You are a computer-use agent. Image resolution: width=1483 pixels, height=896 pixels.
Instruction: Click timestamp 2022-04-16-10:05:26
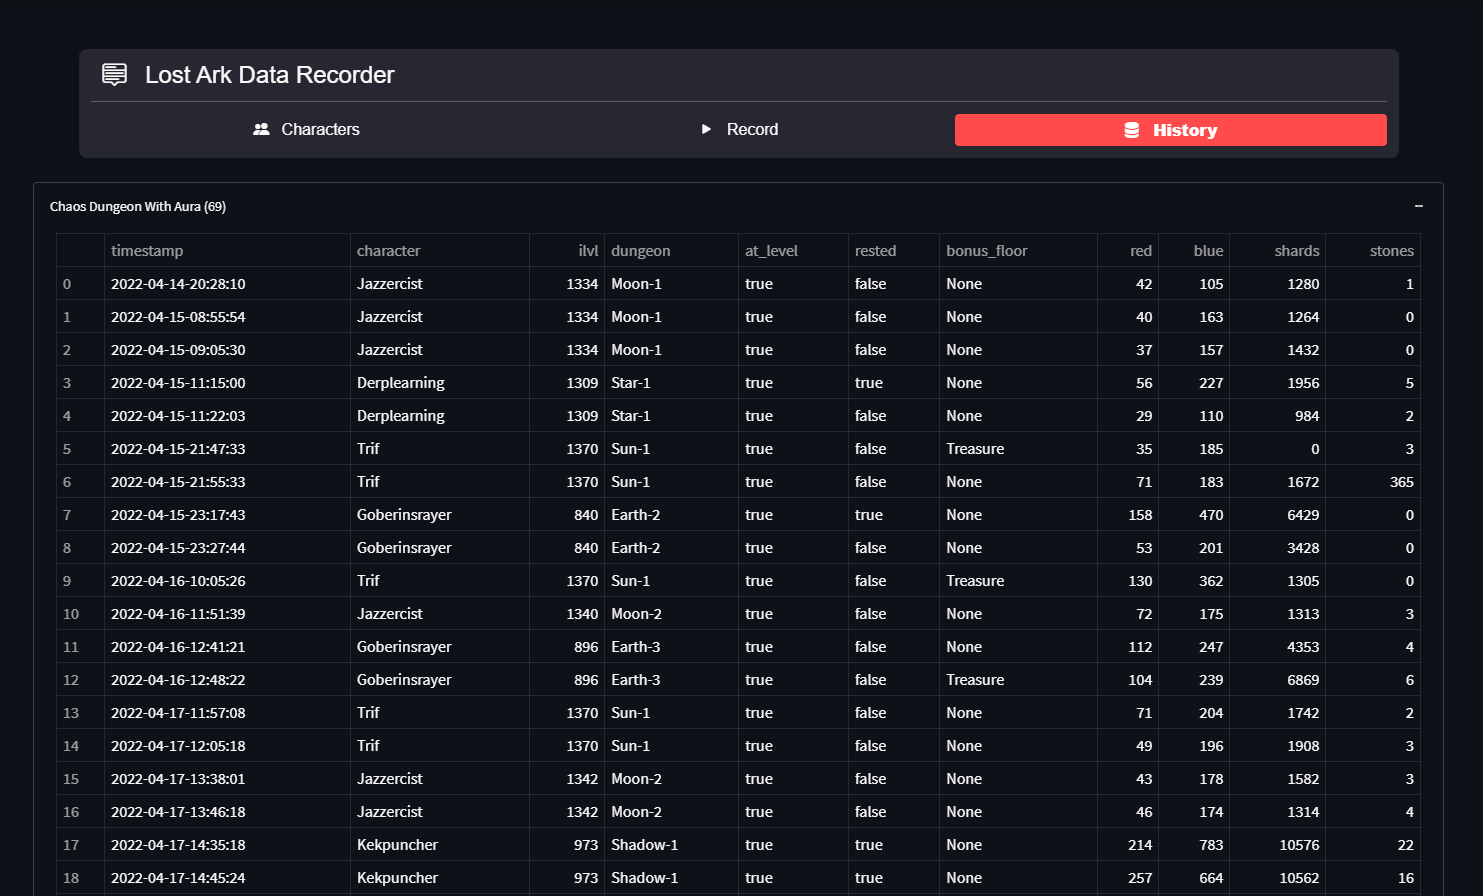[227, 581]
